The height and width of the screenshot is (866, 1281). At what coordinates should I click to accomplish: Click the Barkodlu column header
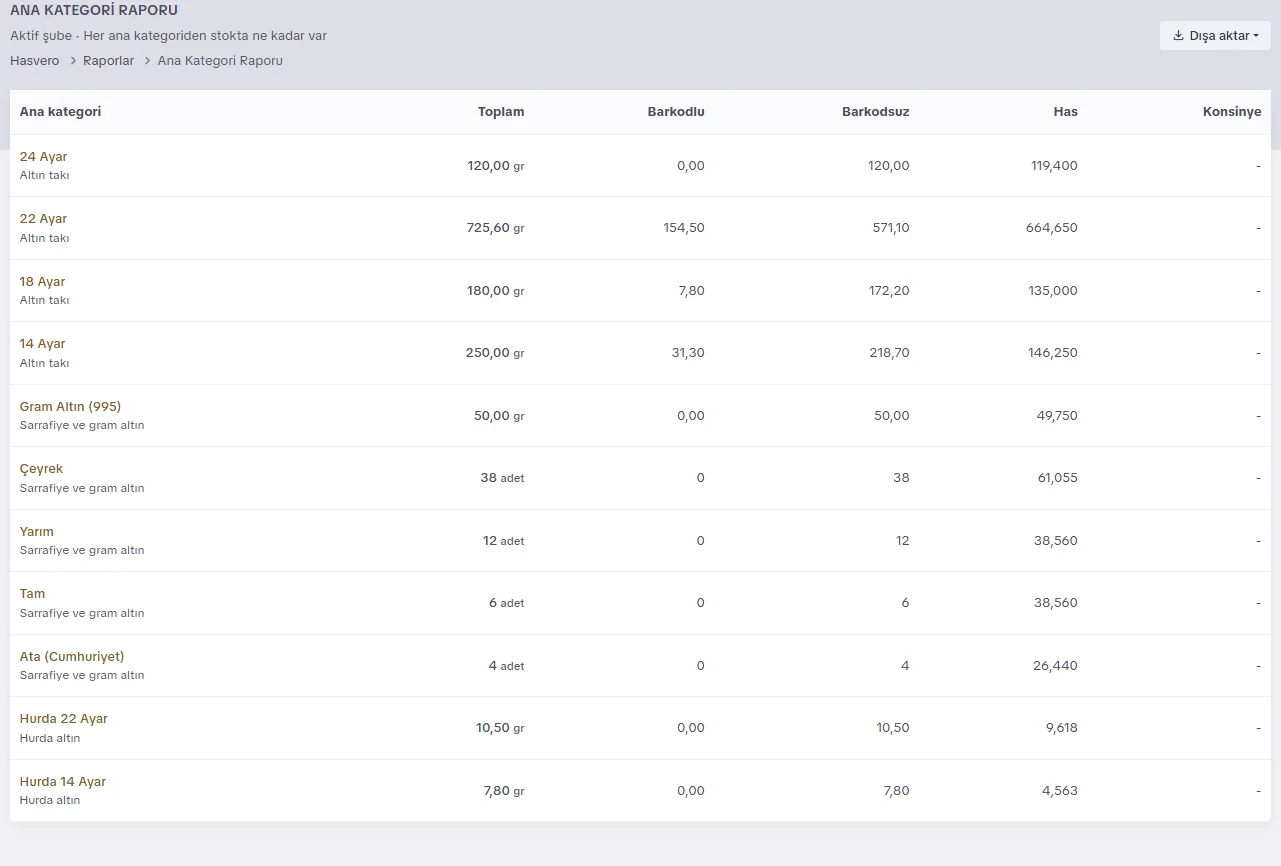click(x=676, y=112)
